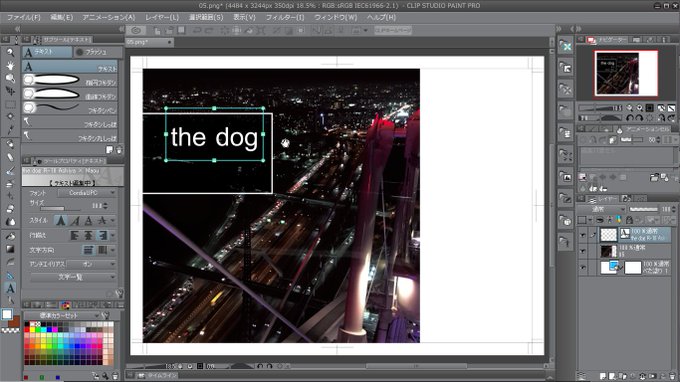Open the layer blending mode dropdown

tap(602, 209)
